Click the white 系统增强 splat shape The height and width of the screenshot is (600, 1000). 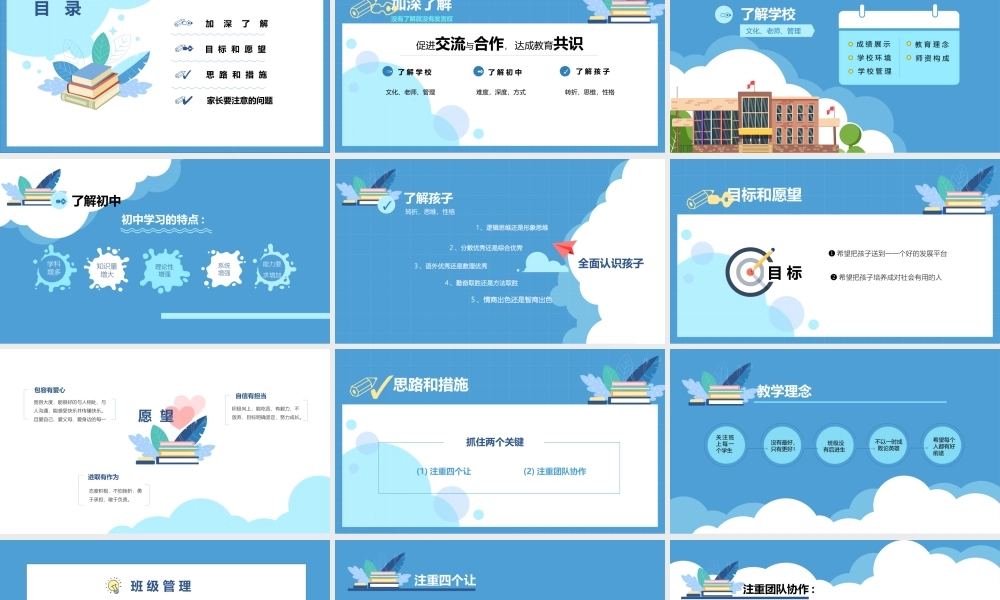click(x=224, y=268)
